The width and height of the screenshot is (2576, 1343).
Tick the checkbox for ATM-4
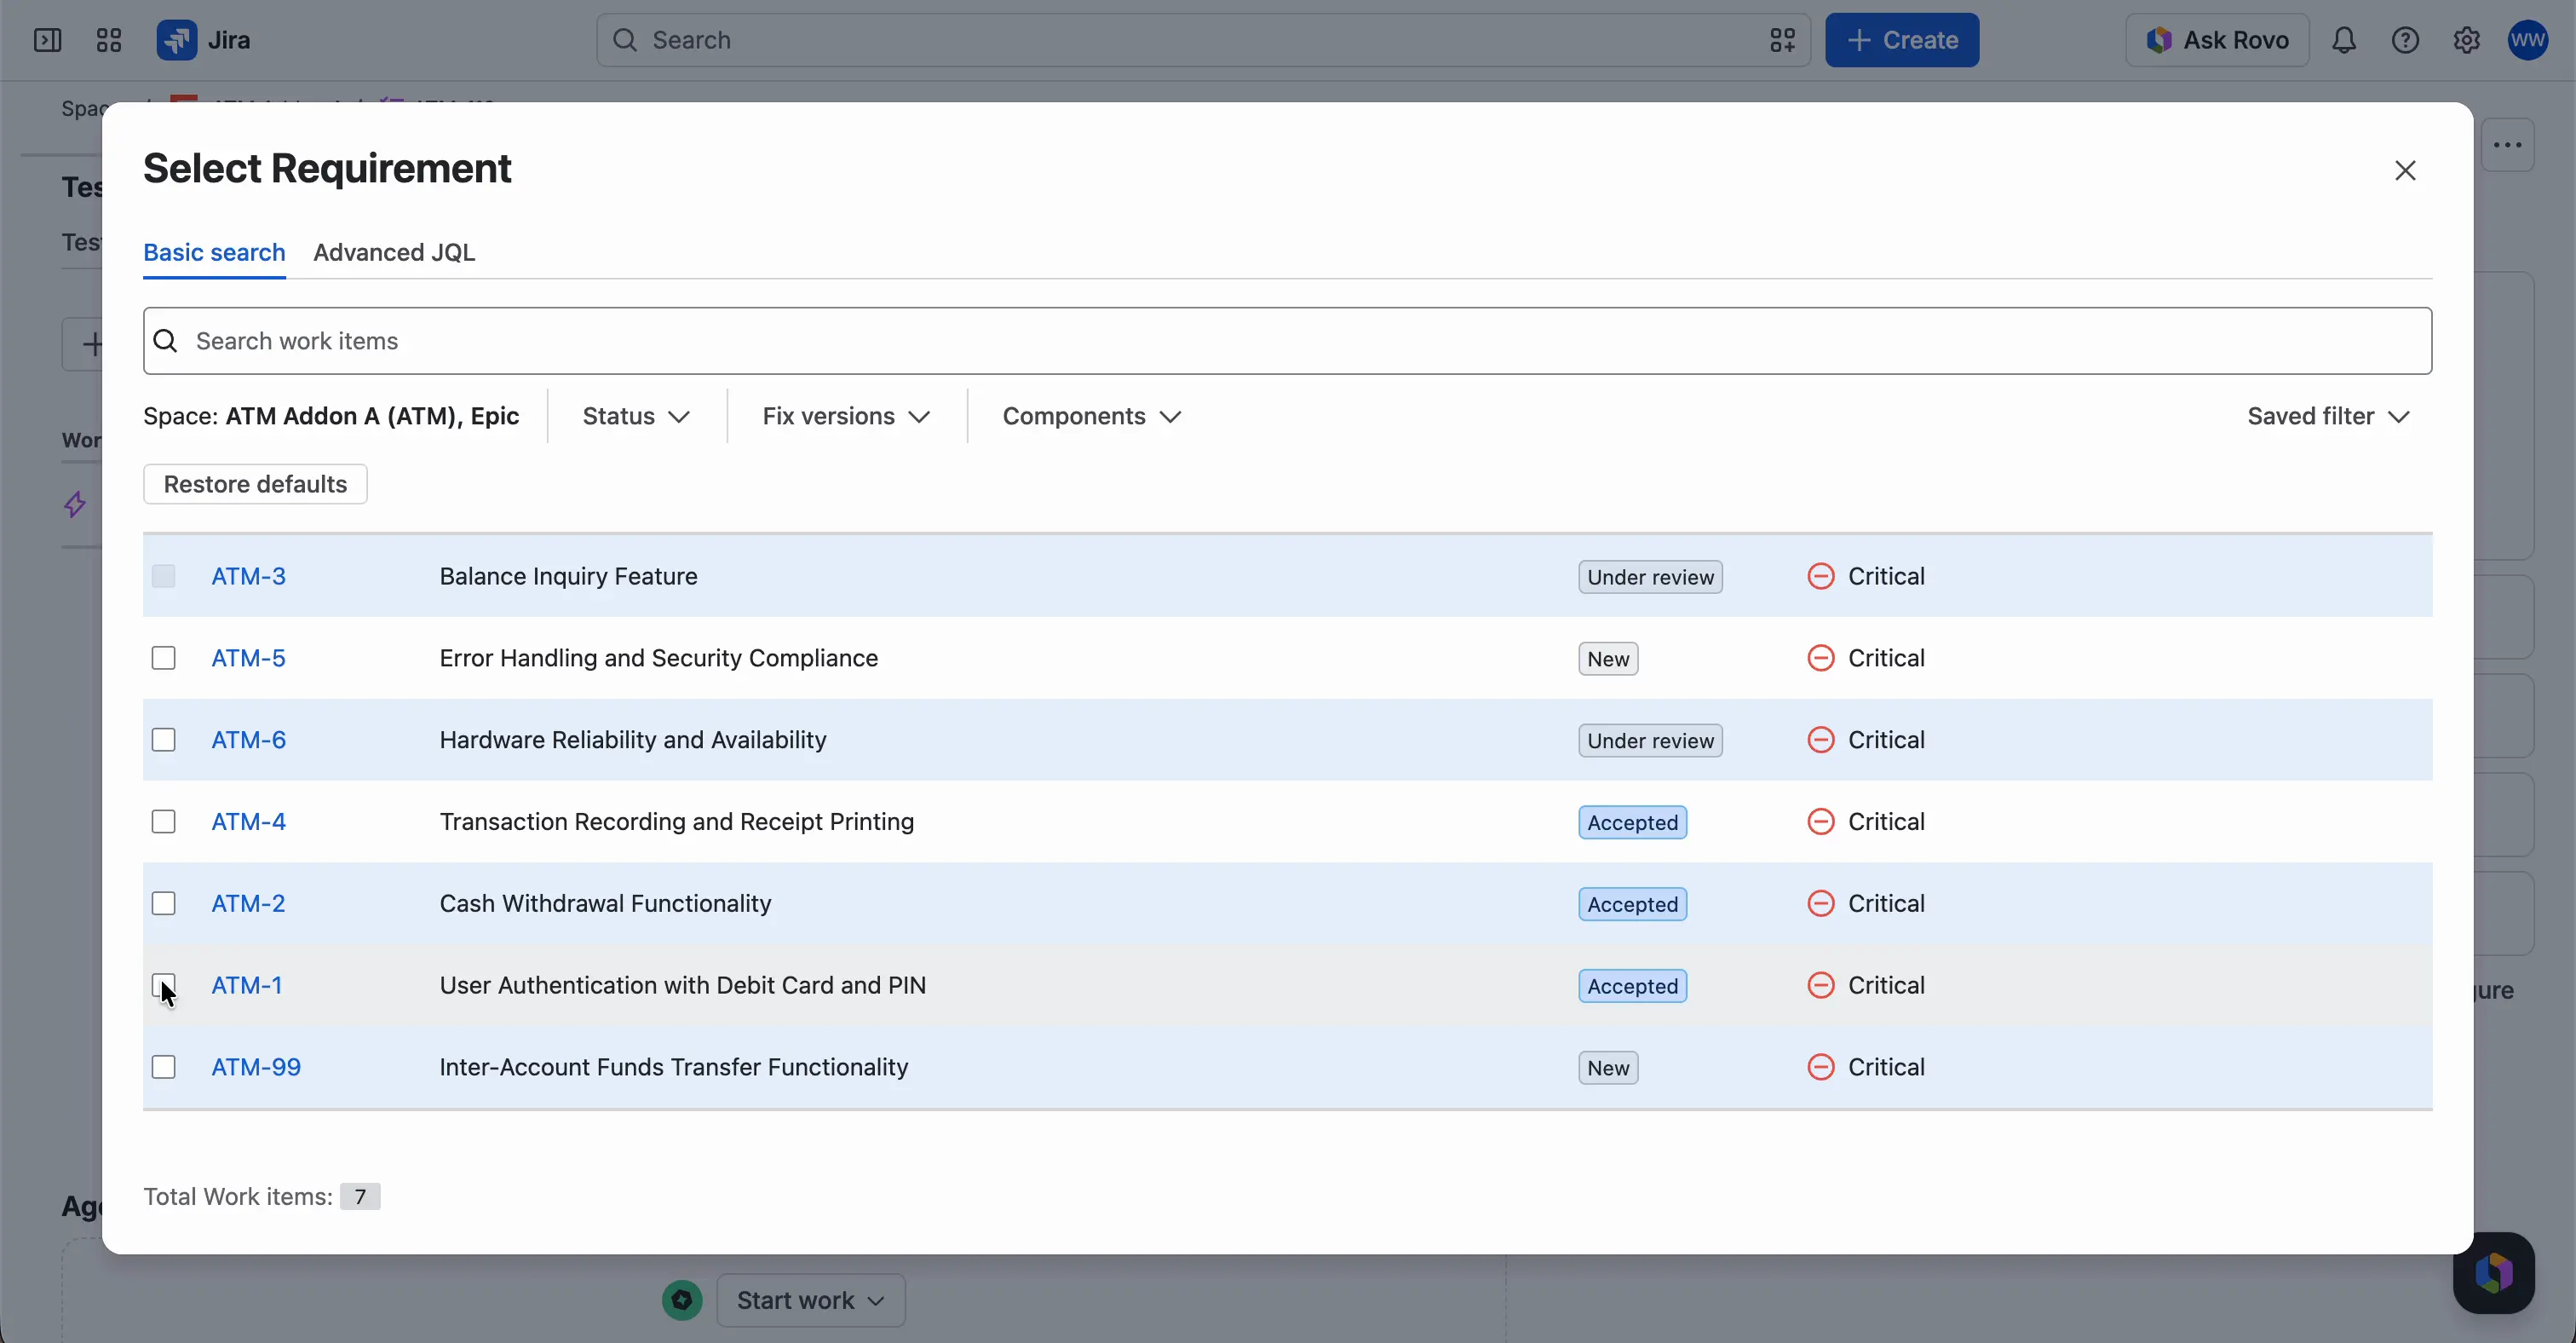pos(163,822)
